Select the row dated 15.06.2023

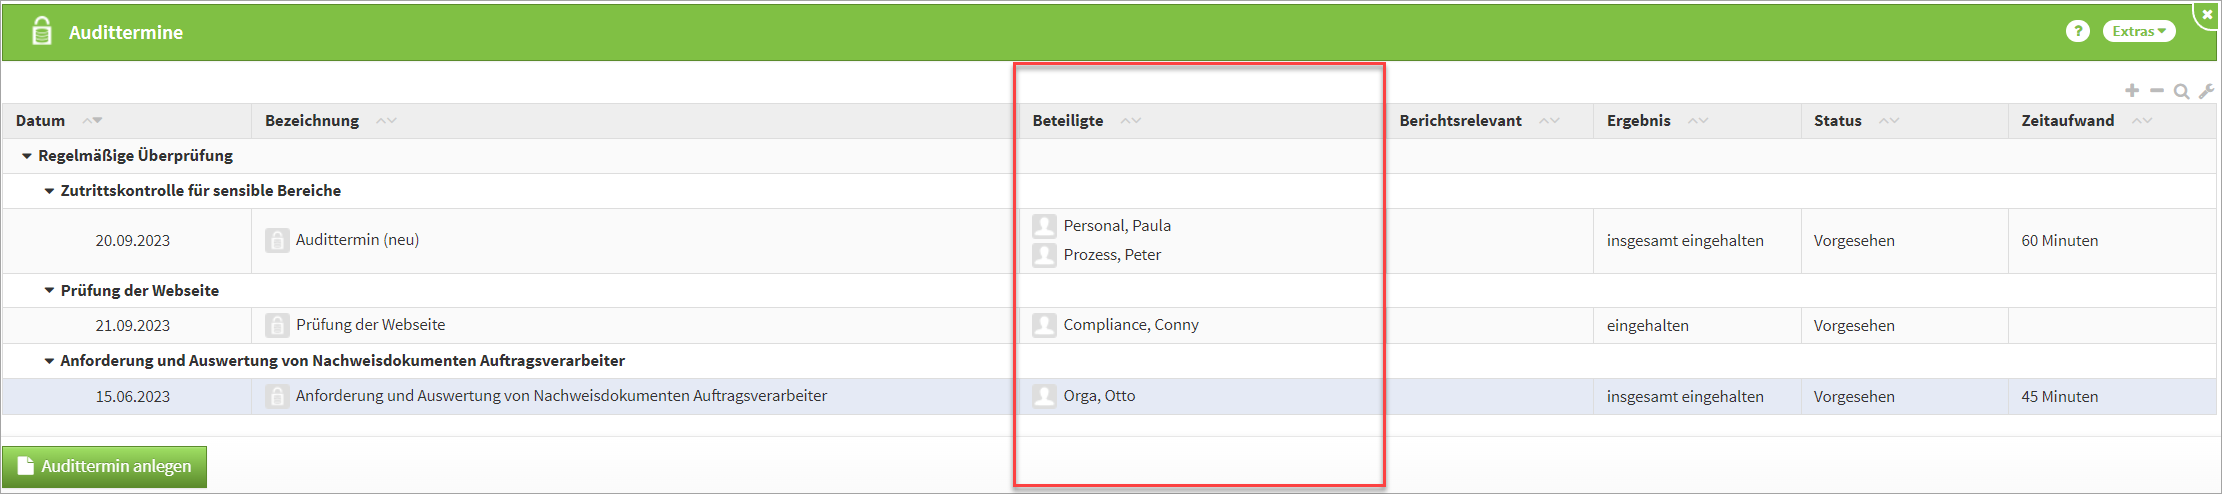[133, 397]
